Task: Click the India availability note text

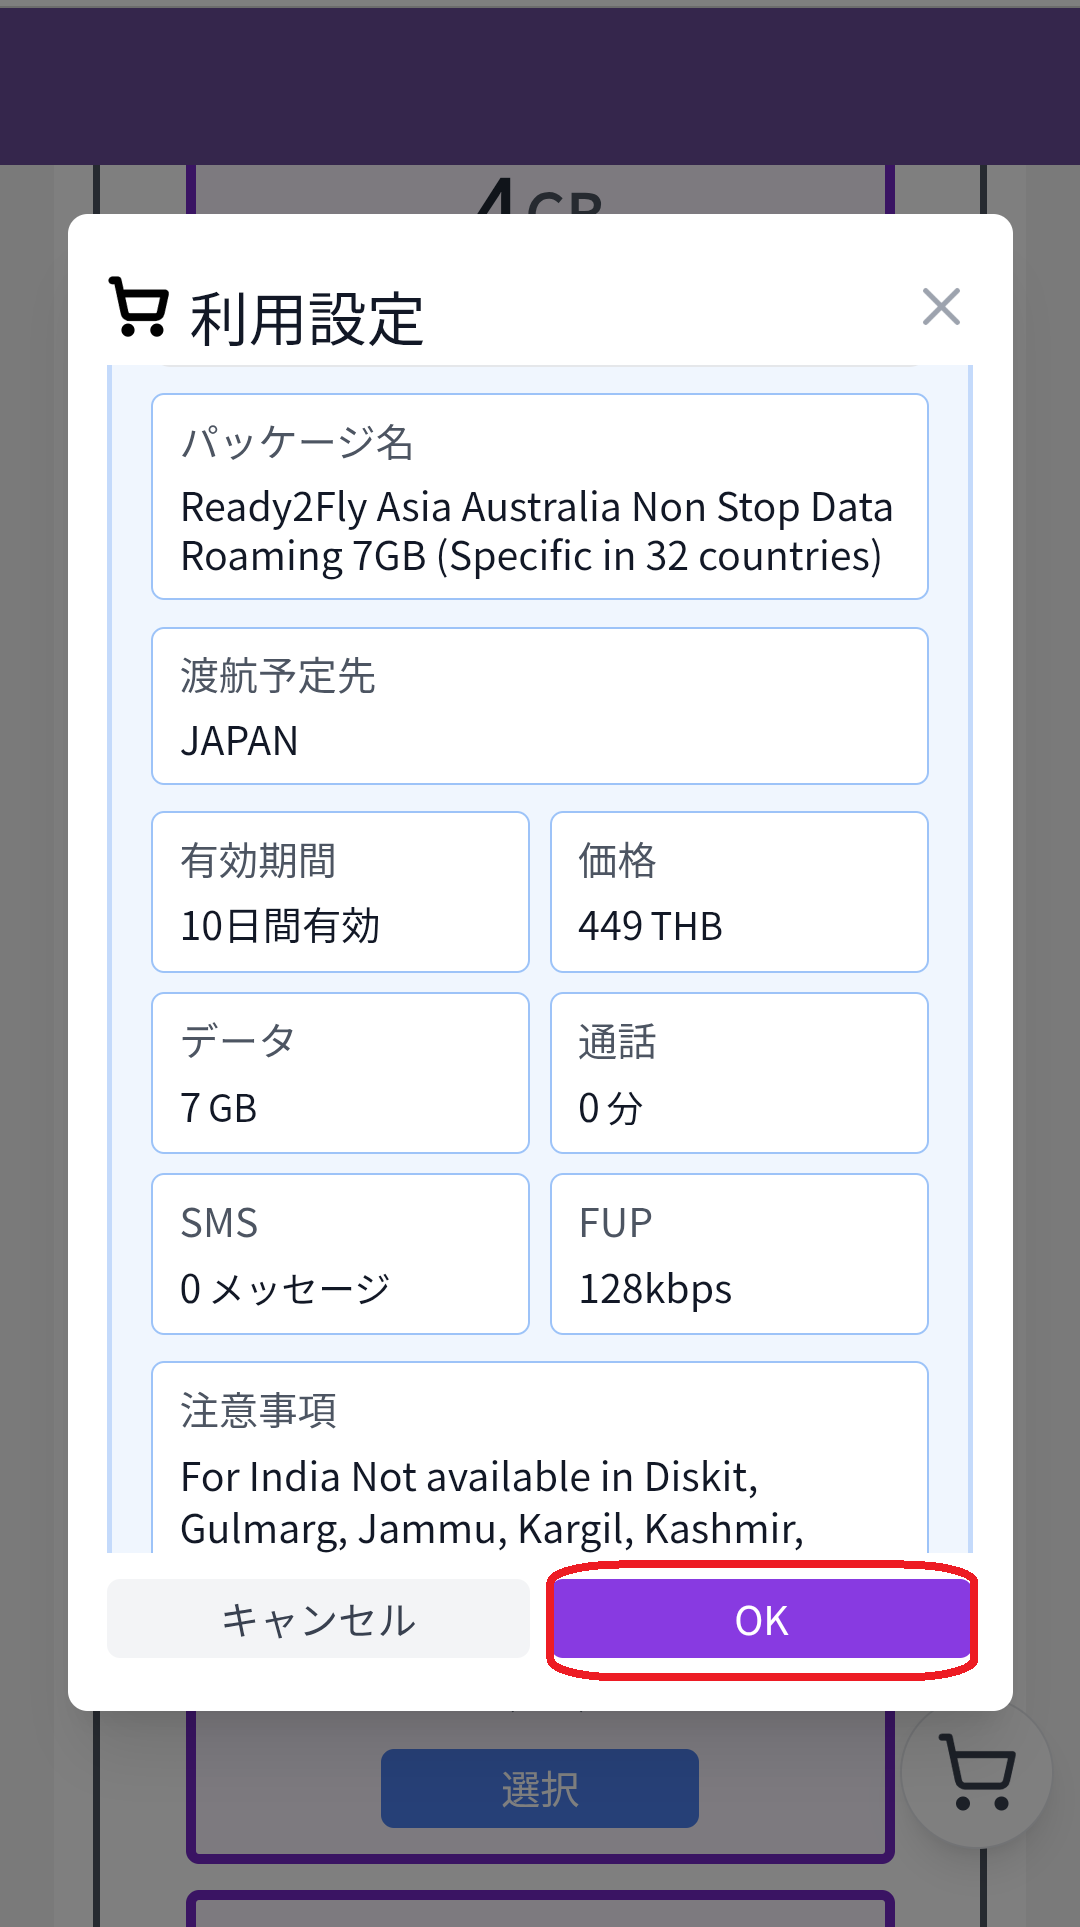Action: coord(490,1503)
